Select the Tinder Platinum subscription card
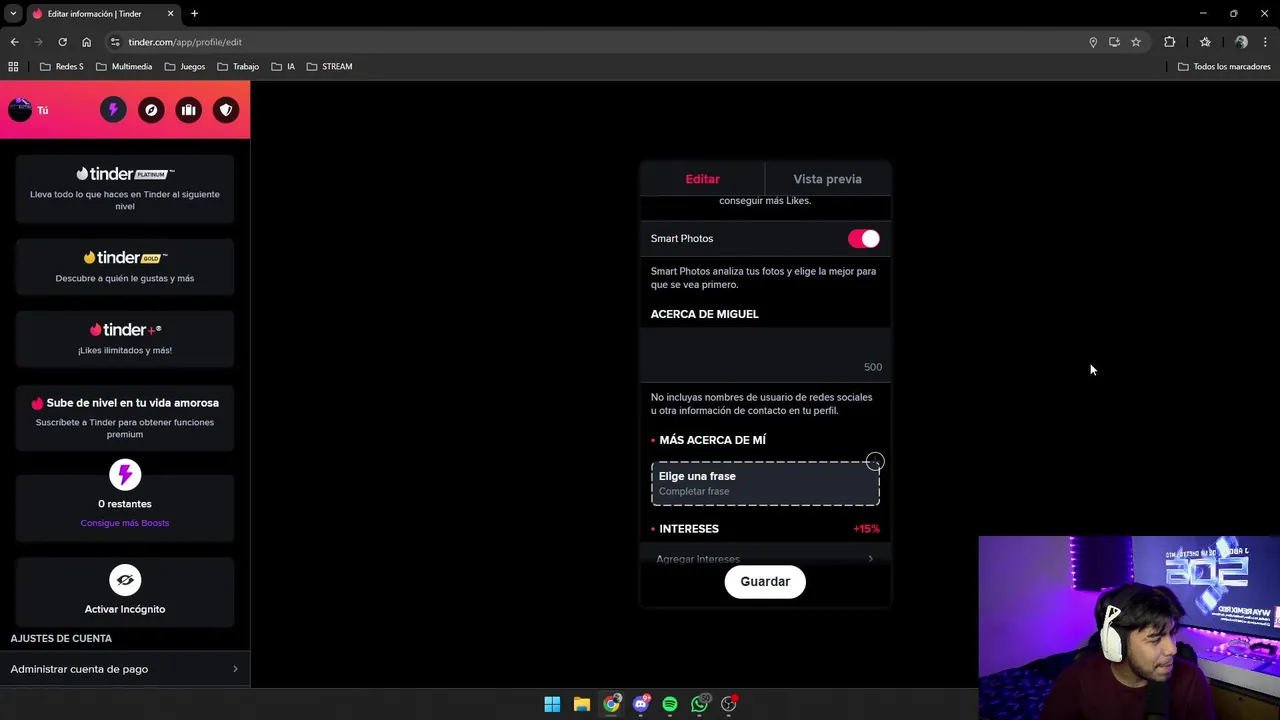 click(x=125, y=188)
